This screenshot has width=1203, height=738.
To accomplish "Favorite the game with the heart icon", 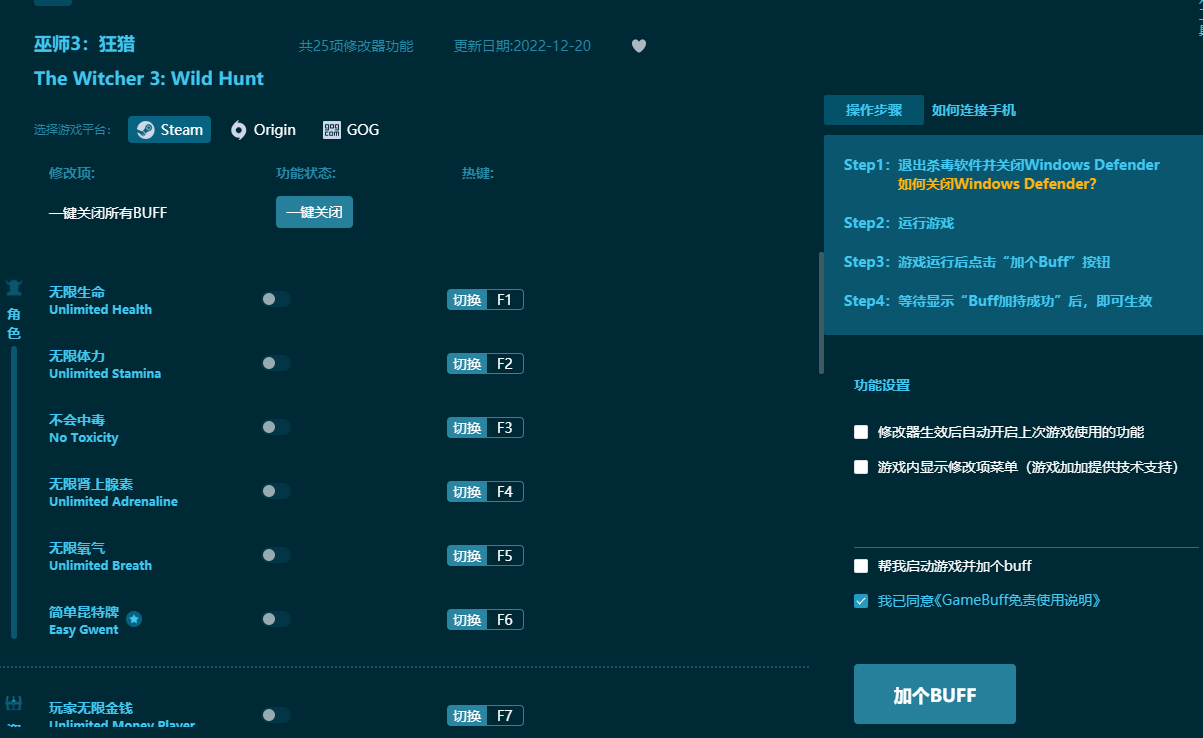I will pyautogui.click(x=639, y=46).
